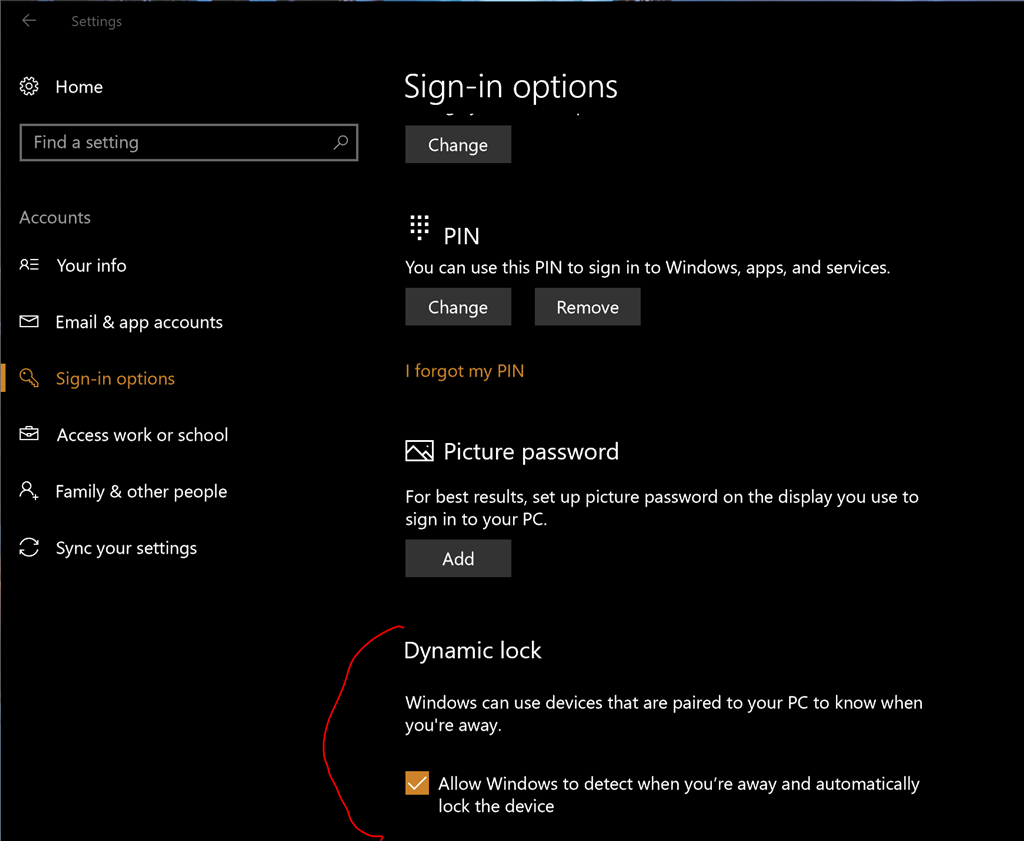Viewport: 1024px width, 841px height.
Task: Navigate to Family & other people
Action: pos(141,492)
